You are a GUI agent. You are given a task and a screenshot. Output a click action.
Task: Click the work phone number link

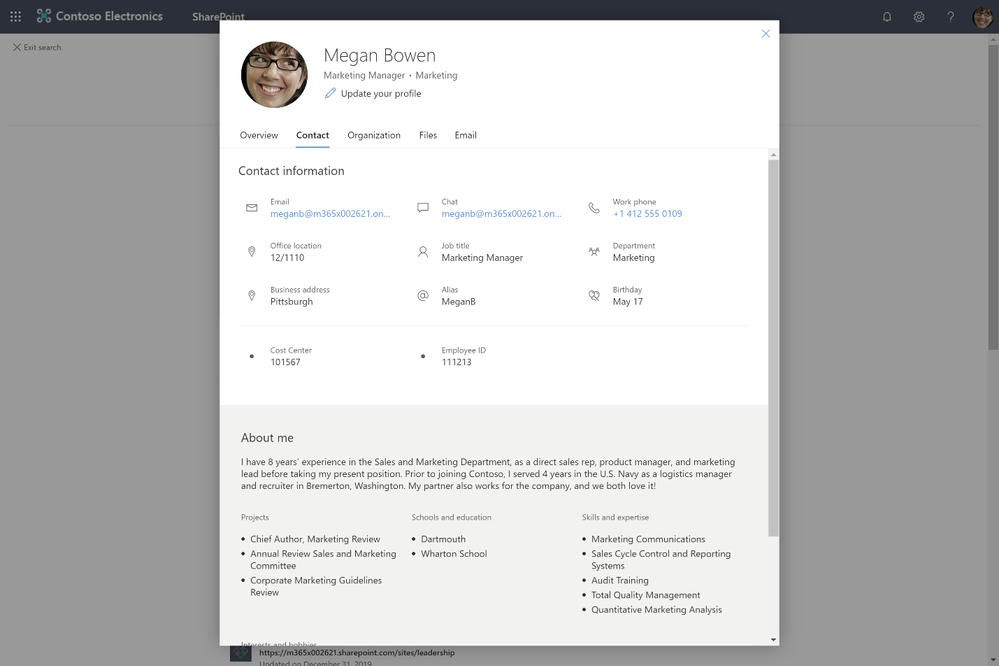pos(647,214)
